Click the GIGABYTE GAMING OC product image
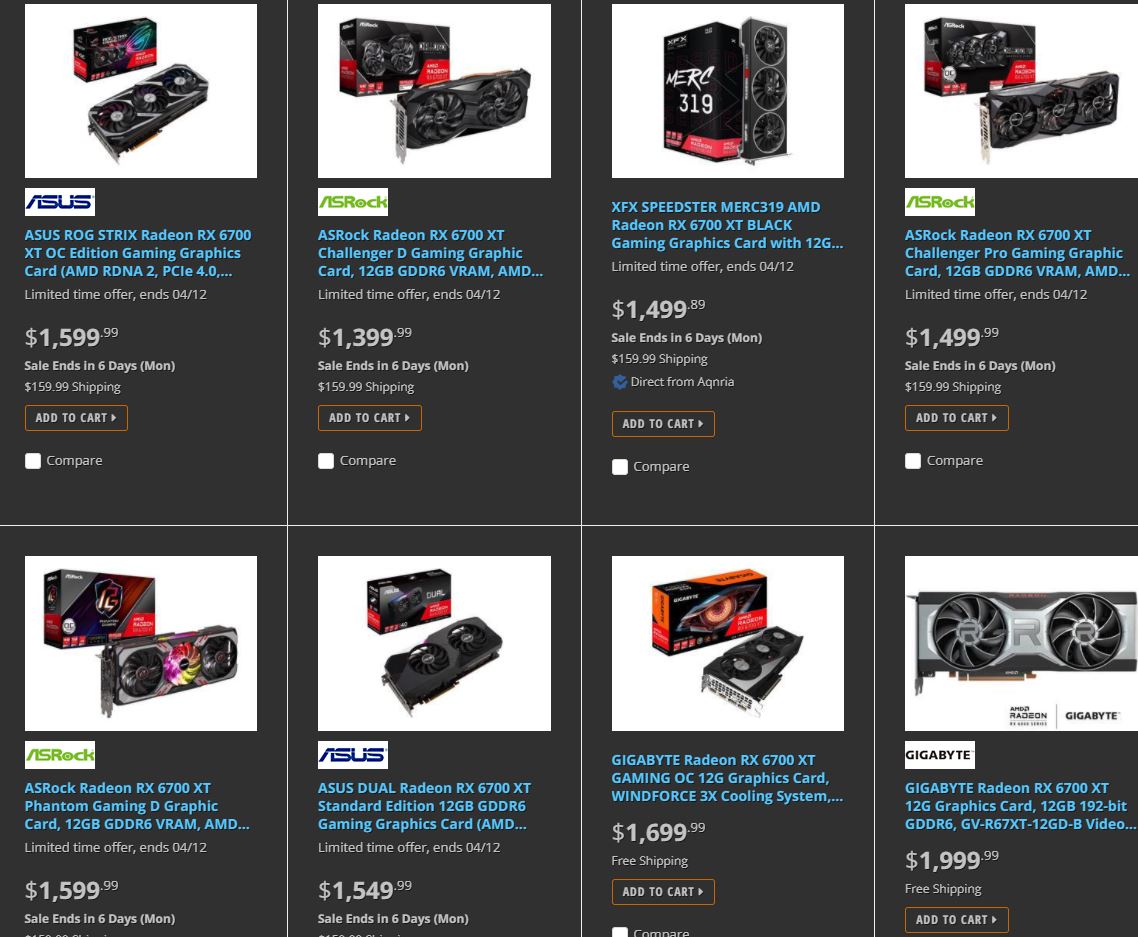Image resolution: width=1138 pixels, height=937 pixels. coord(727,643)
